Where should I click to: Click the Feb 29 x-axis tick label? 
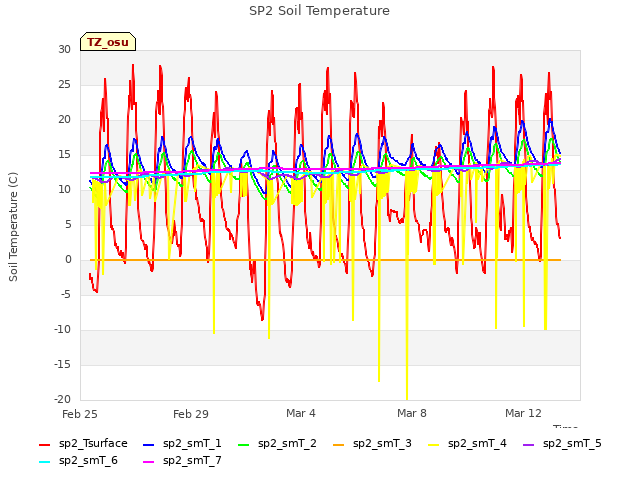[191, 414]
